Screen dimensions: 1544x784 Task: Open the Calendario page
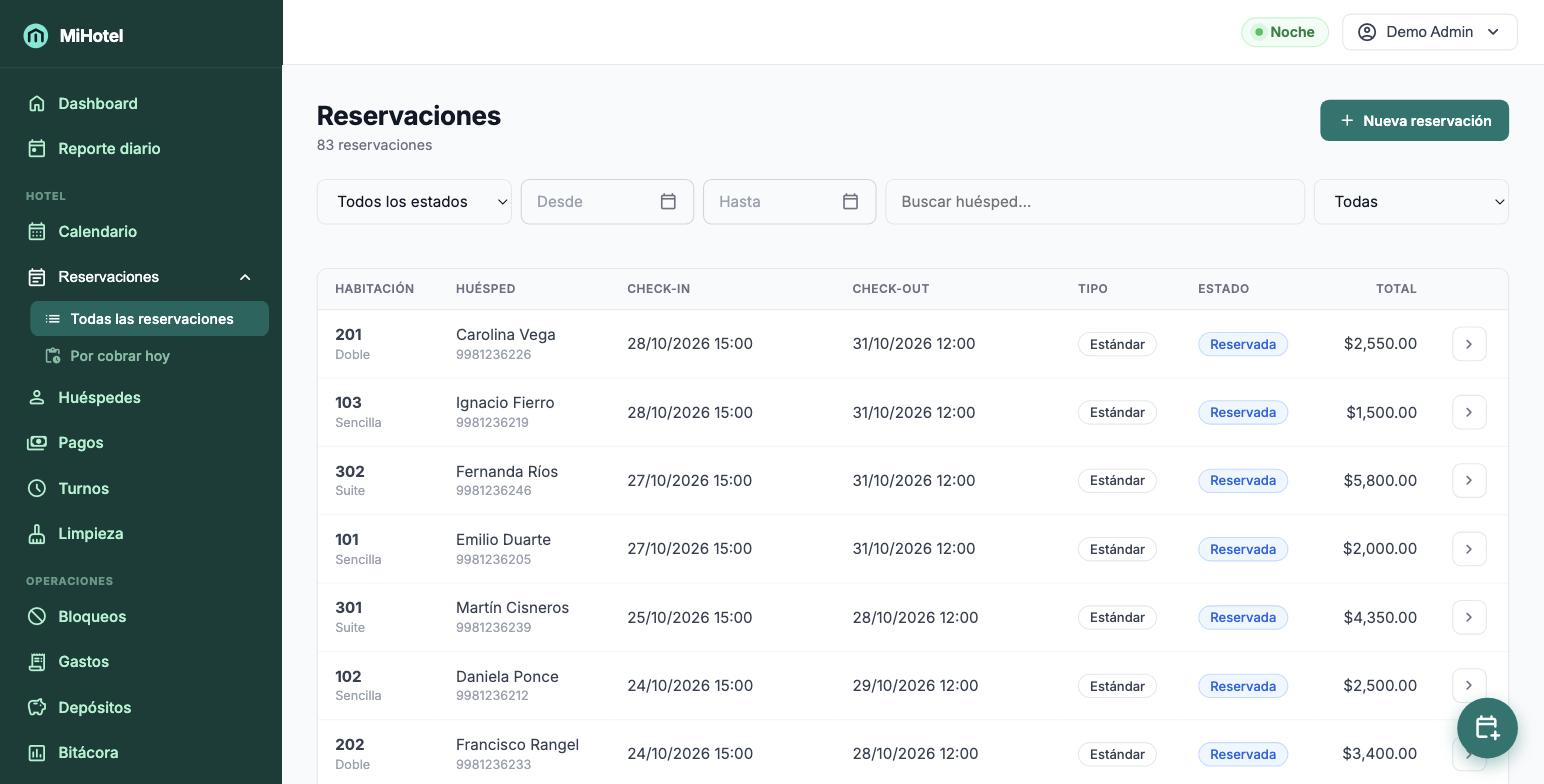pos(97,232)
